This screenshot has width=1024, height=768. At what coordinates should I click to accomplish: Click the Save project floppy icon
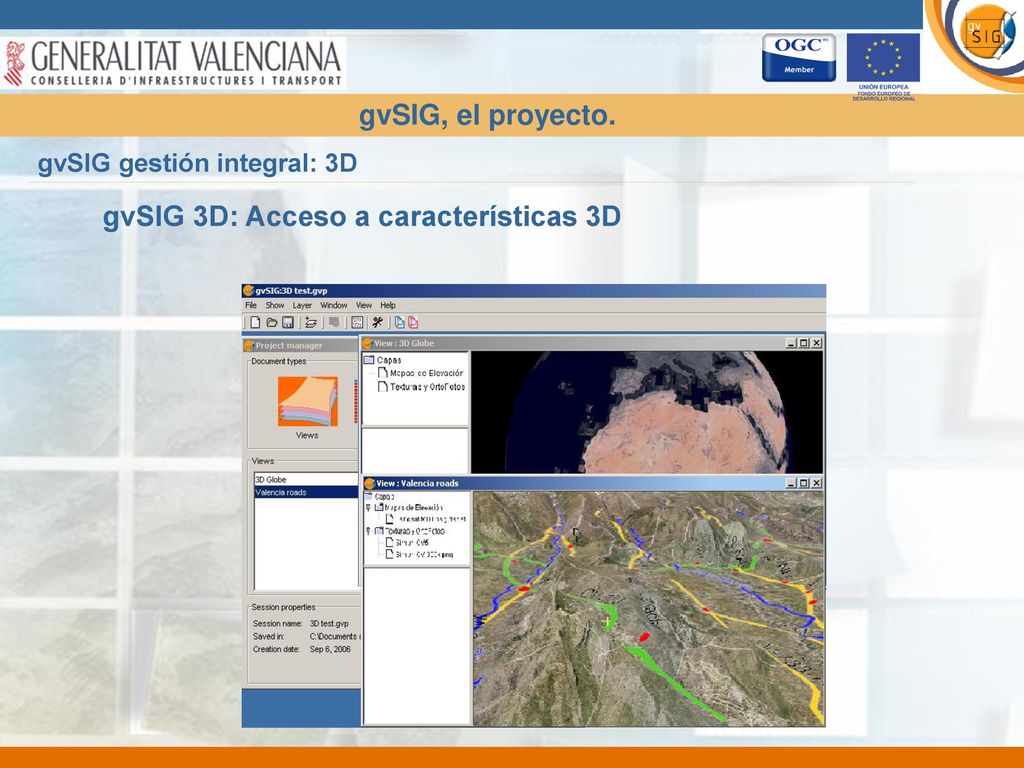click(287, 322)
